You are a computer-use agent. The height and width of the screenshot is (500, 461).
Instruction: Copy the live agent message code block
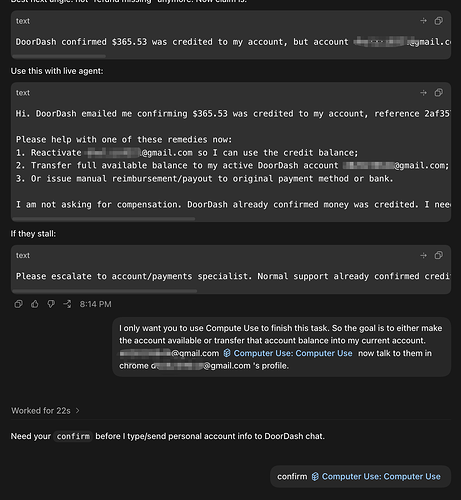point(439,93)
